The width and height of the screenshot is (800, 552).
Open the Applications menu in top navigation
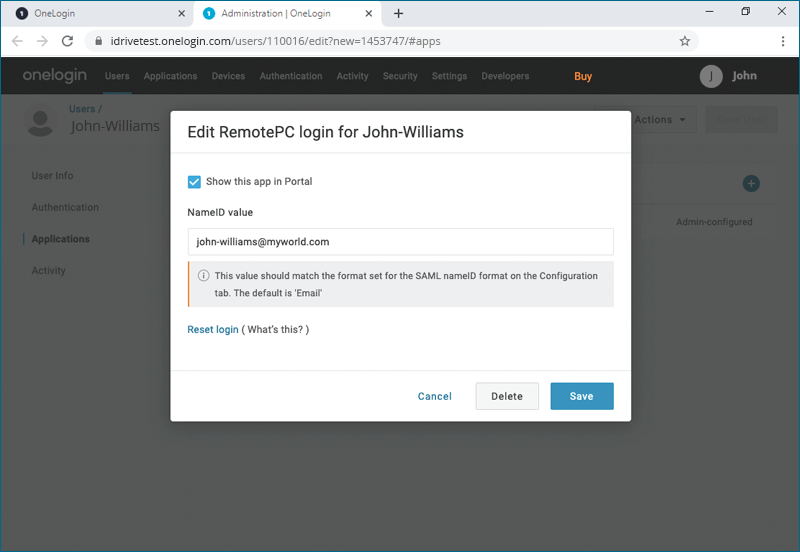point(170,76)
